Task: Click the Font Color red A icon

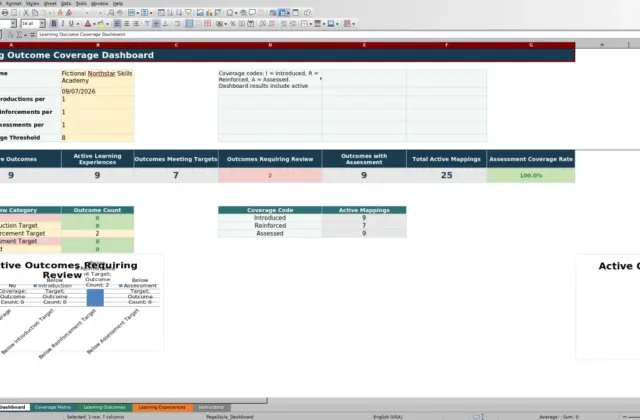Action: pos(87,24)
